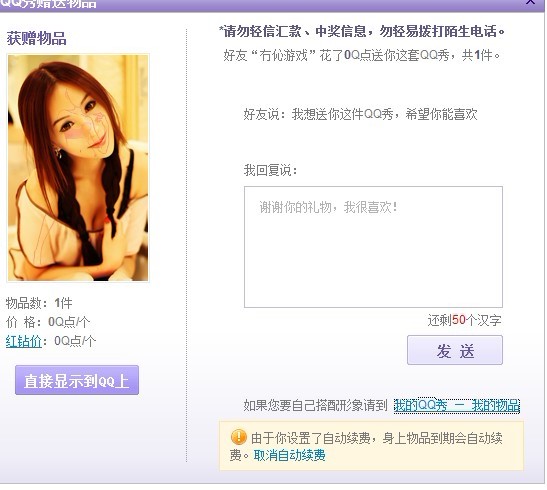Image resolution: width=547 pixels, height=490 pixels.
Task: Click the 还剩50个汉字 character counter
Action: pyautogui.click(x=464, y=320)
